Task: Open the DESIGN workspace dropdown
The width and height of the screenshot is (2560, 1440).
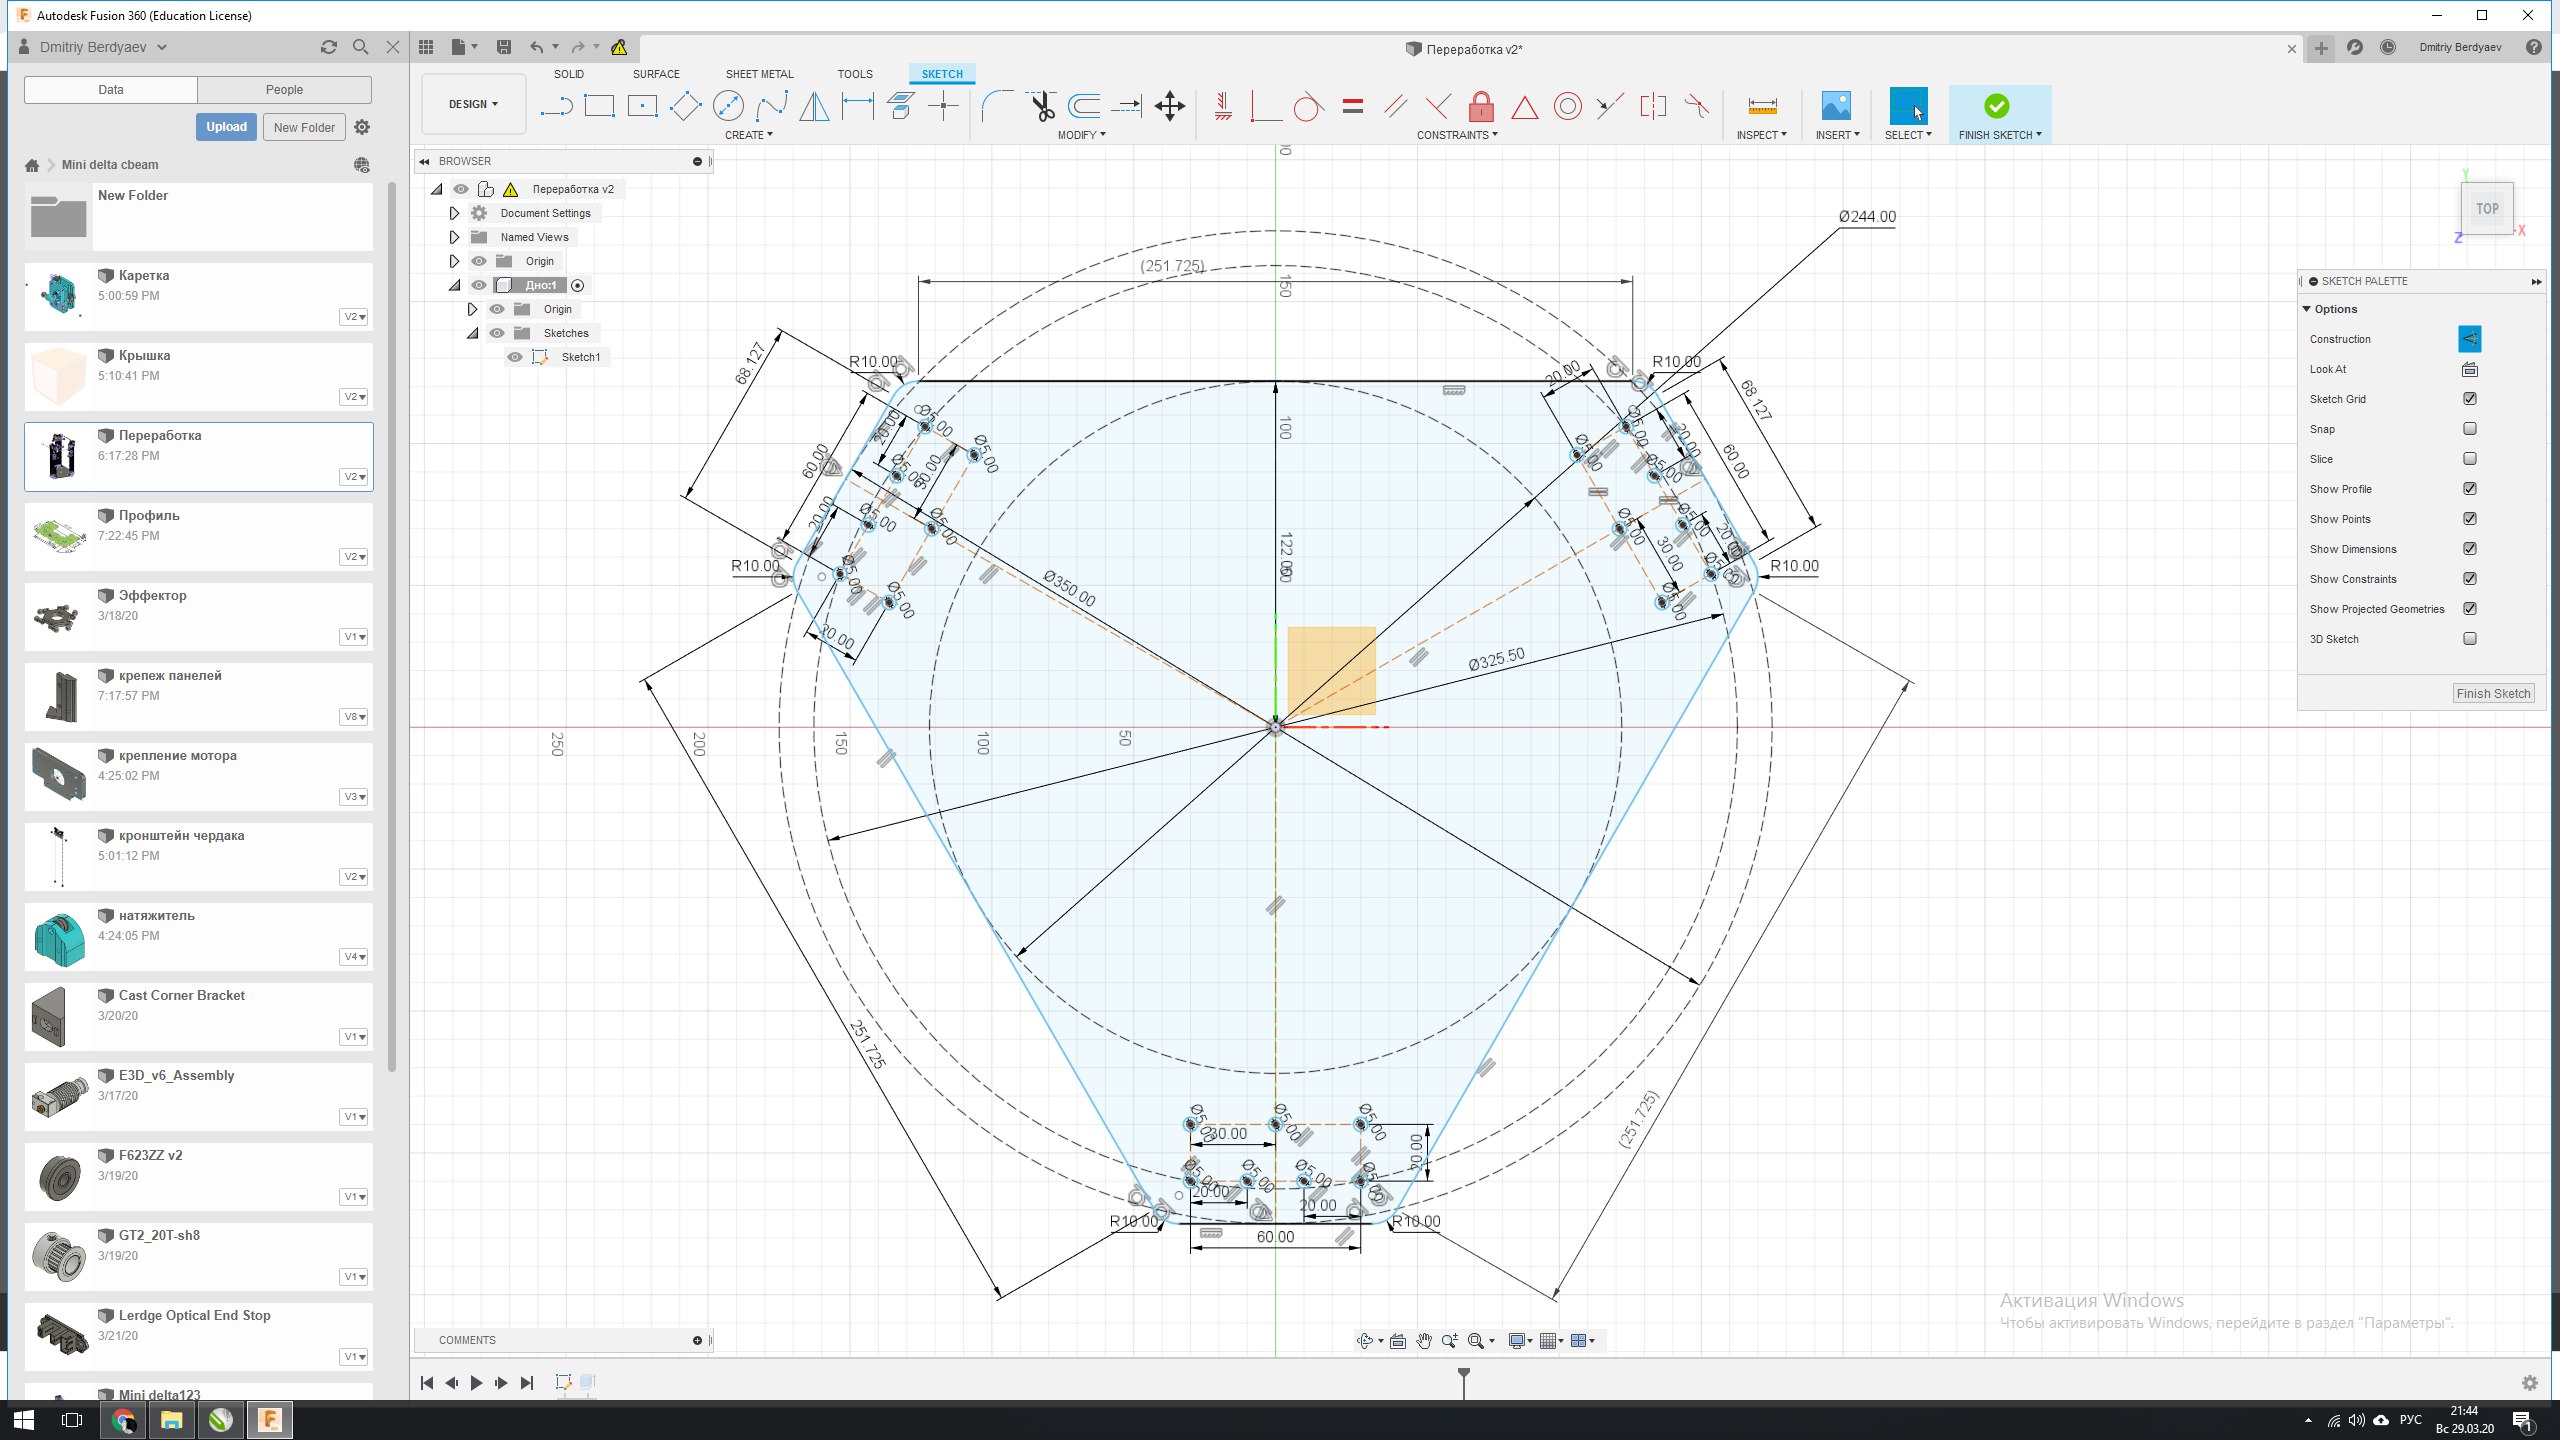Action: (473, 104)
